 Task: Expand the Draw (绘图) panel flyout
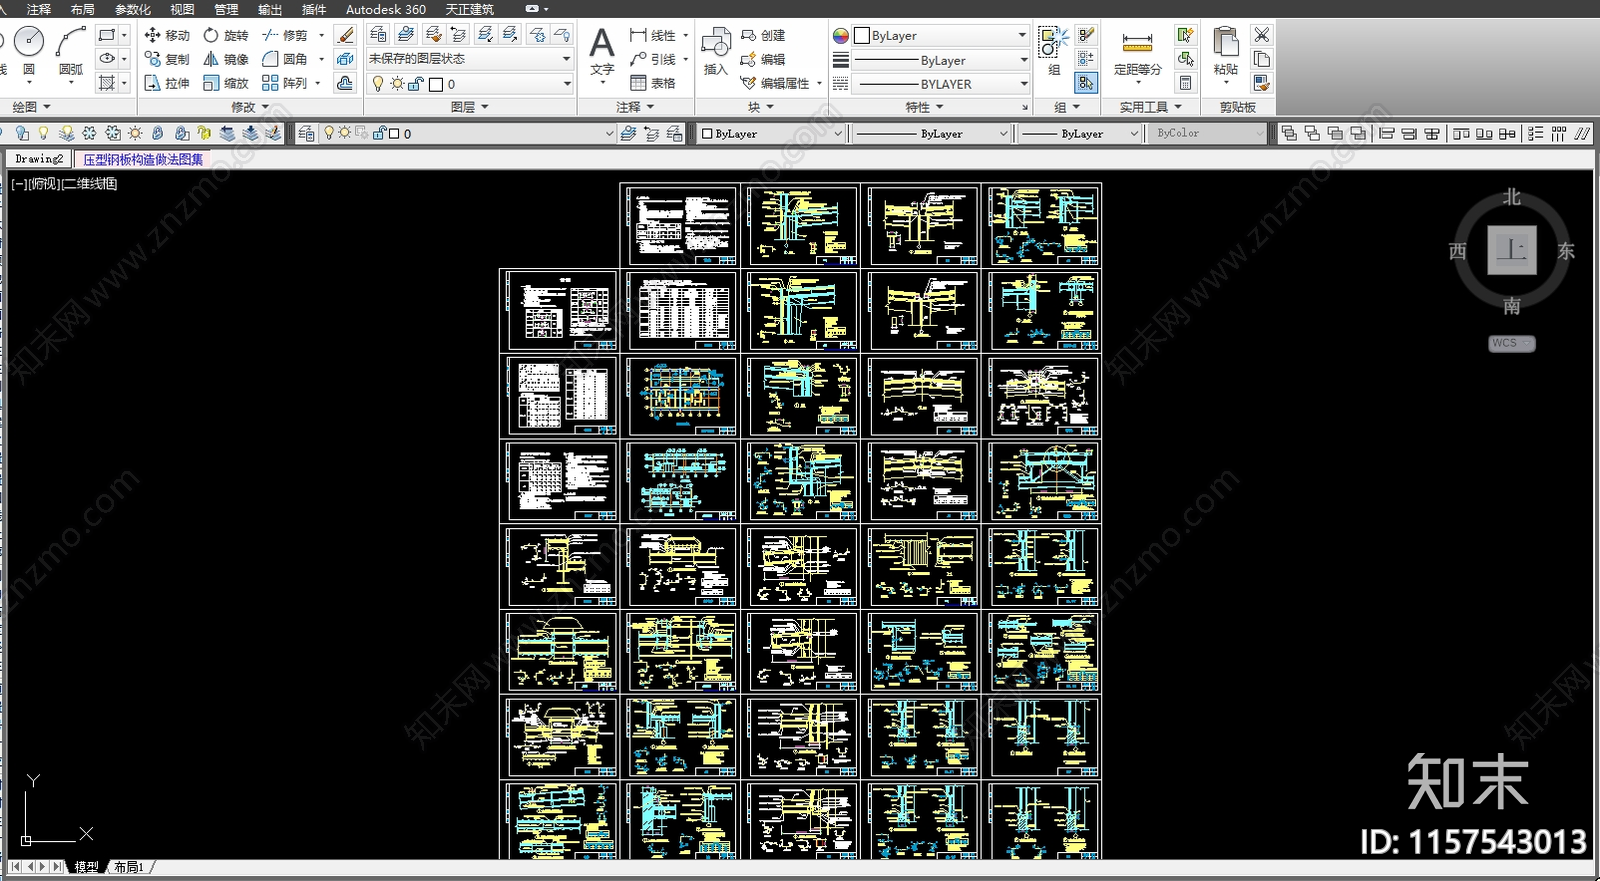tap(31, 107)
